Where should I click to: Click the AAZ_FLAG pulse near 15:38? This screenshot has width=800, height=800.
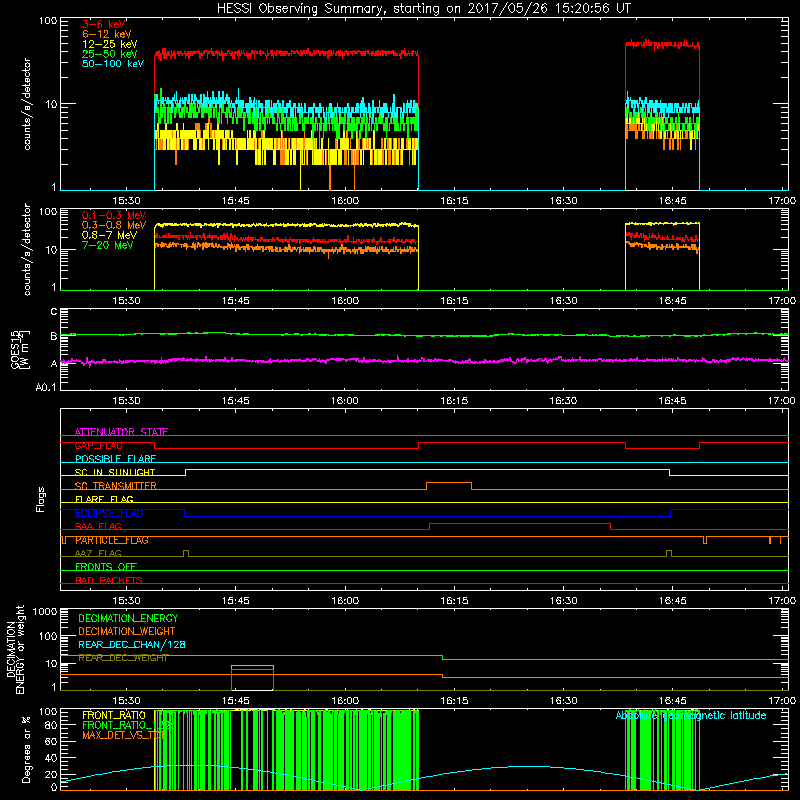click(186, 553)
